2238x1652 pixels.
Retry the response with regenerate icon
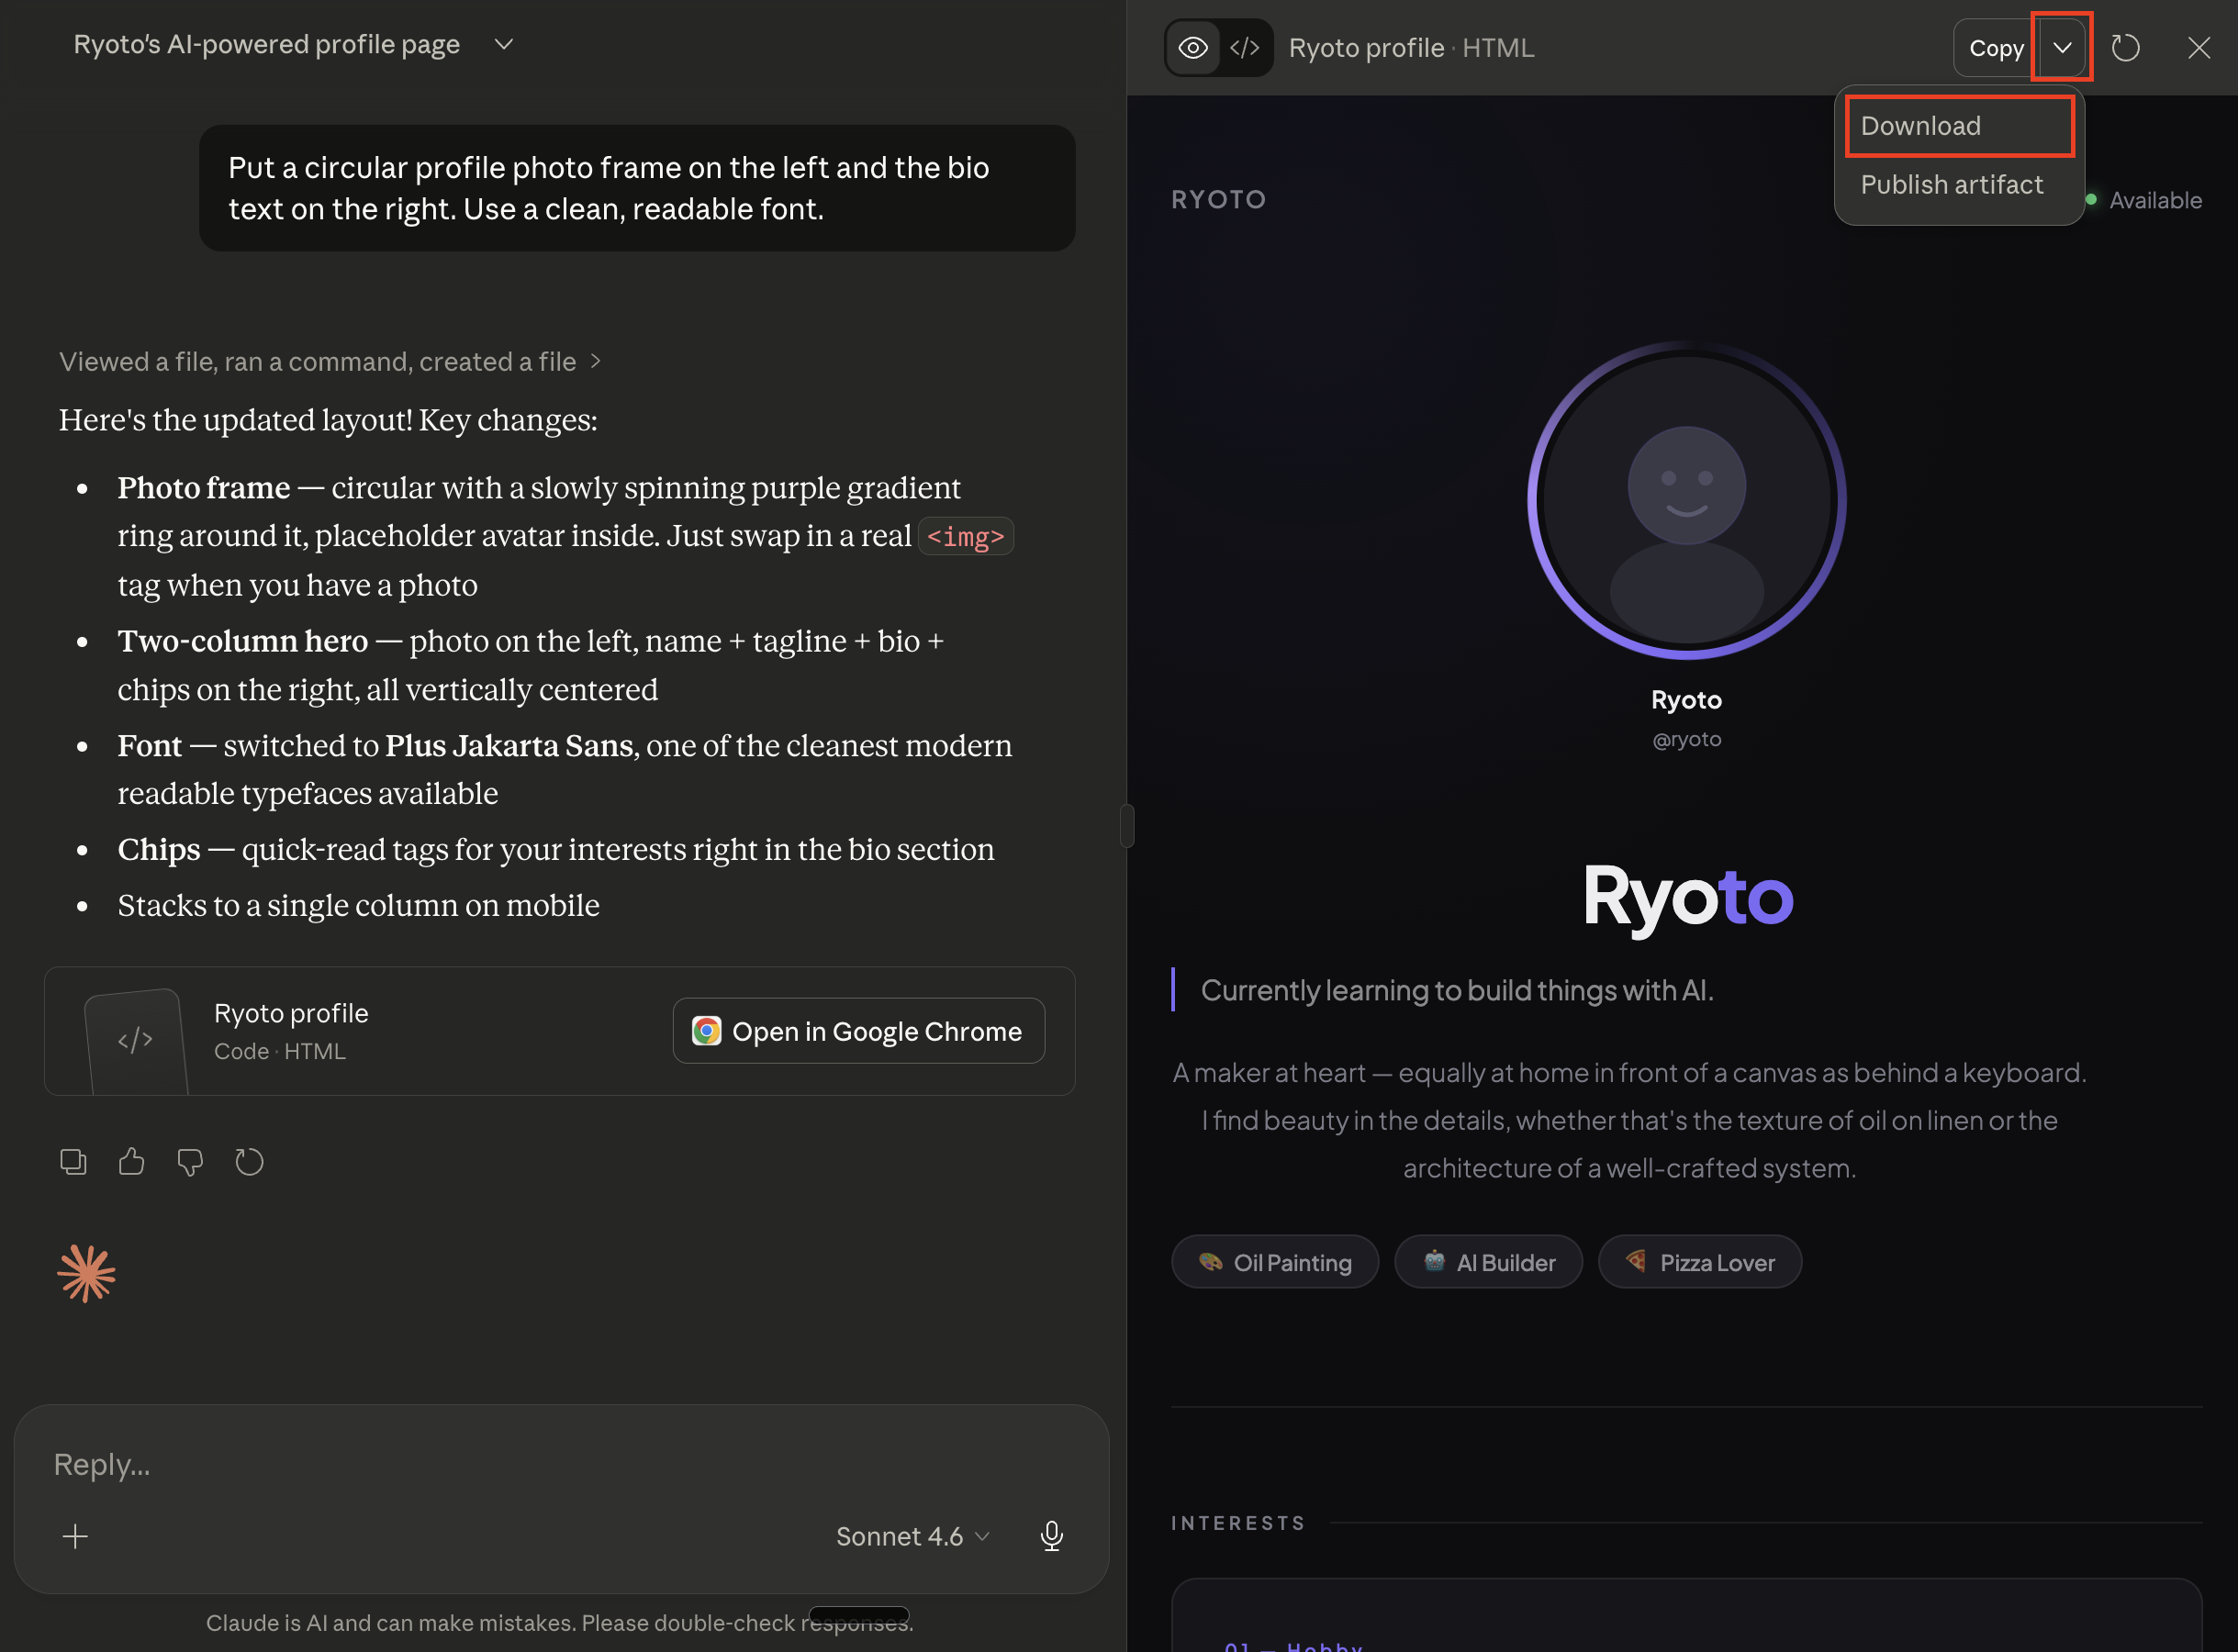(249, 1162)
